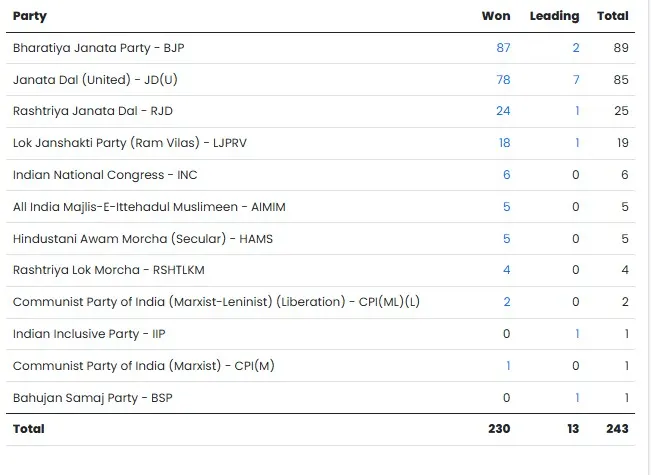
Task: Open LJPRV won seats link 18
Action: (x=503, y=143)
